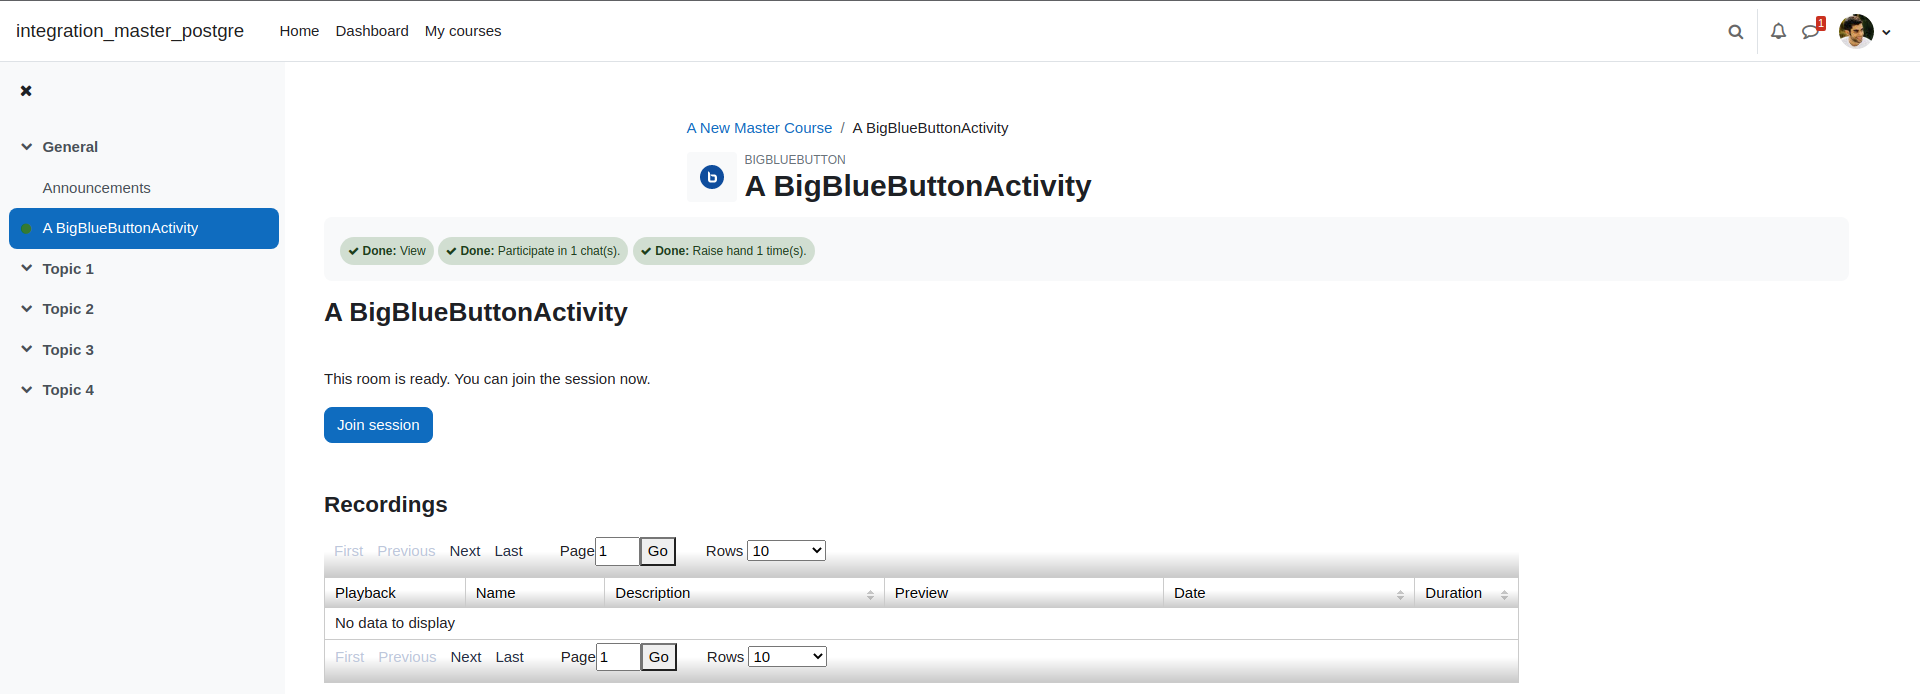
Task: Go to the Home menu item
Action: coord(299,31)
